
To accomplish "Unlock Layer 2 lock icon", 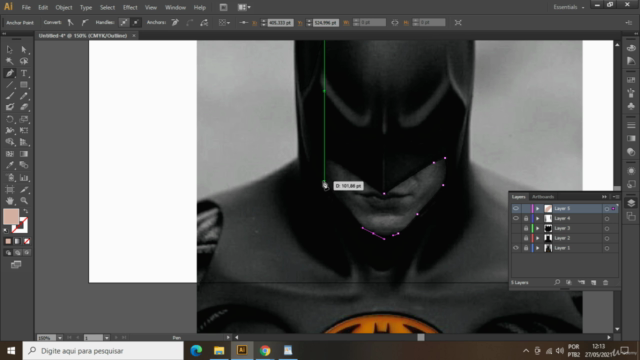I will pyautogui.click(x=526, y=238).
